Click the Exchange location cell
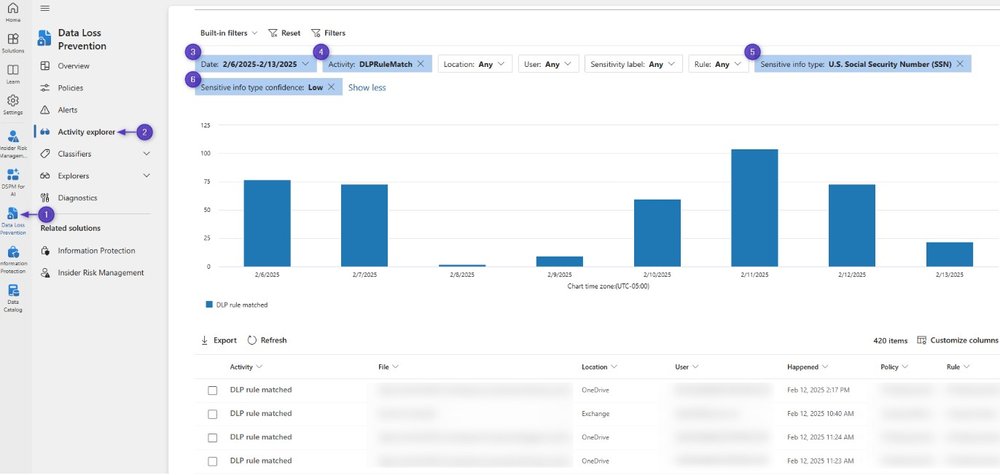Image resolution: width=1000 pixels, height=475 pixels. click(596, 414)
